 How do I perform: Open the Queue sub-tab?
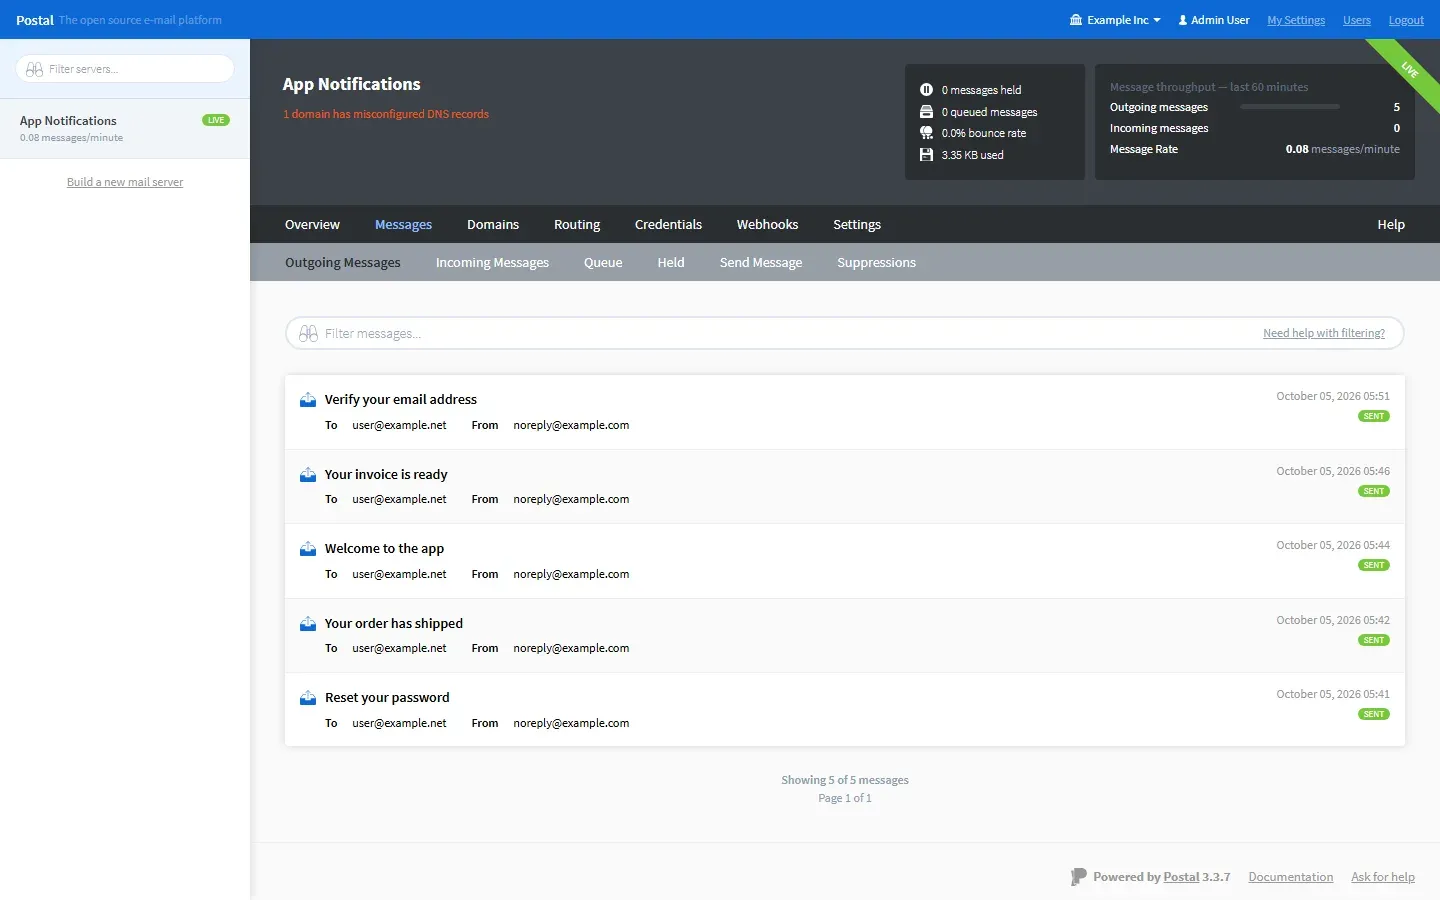tap(603, 262)
